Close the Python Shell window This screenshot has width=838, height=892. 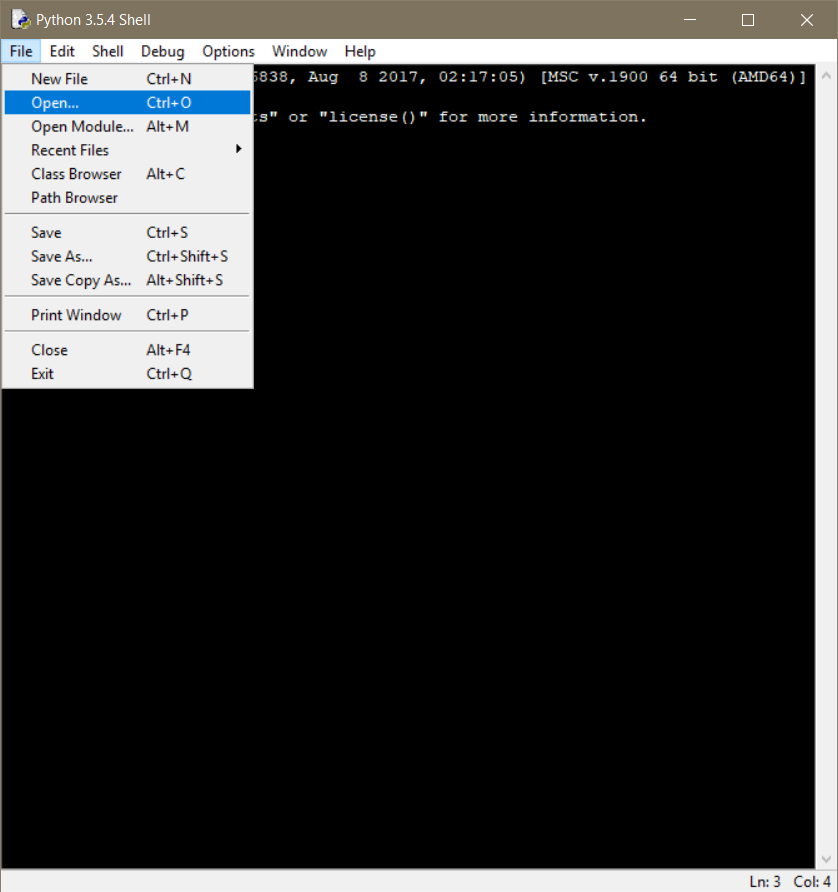[807, 20]
